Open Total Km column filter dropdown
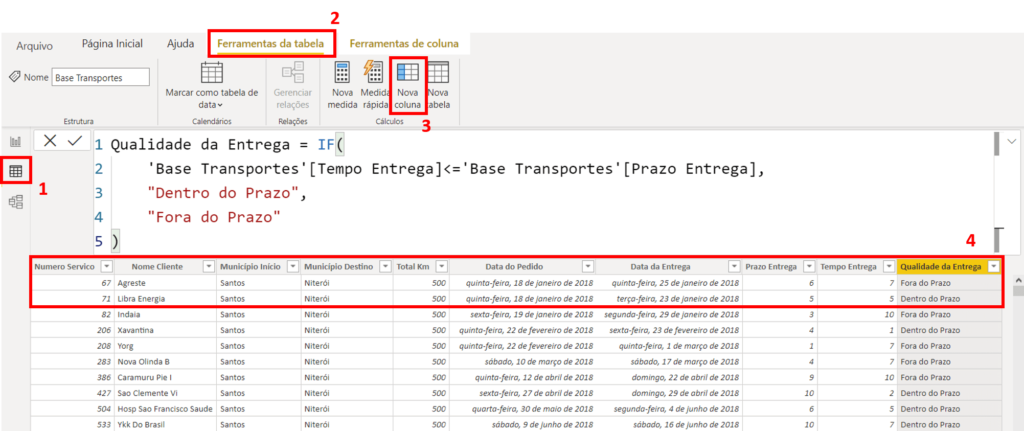 point(442,266)
